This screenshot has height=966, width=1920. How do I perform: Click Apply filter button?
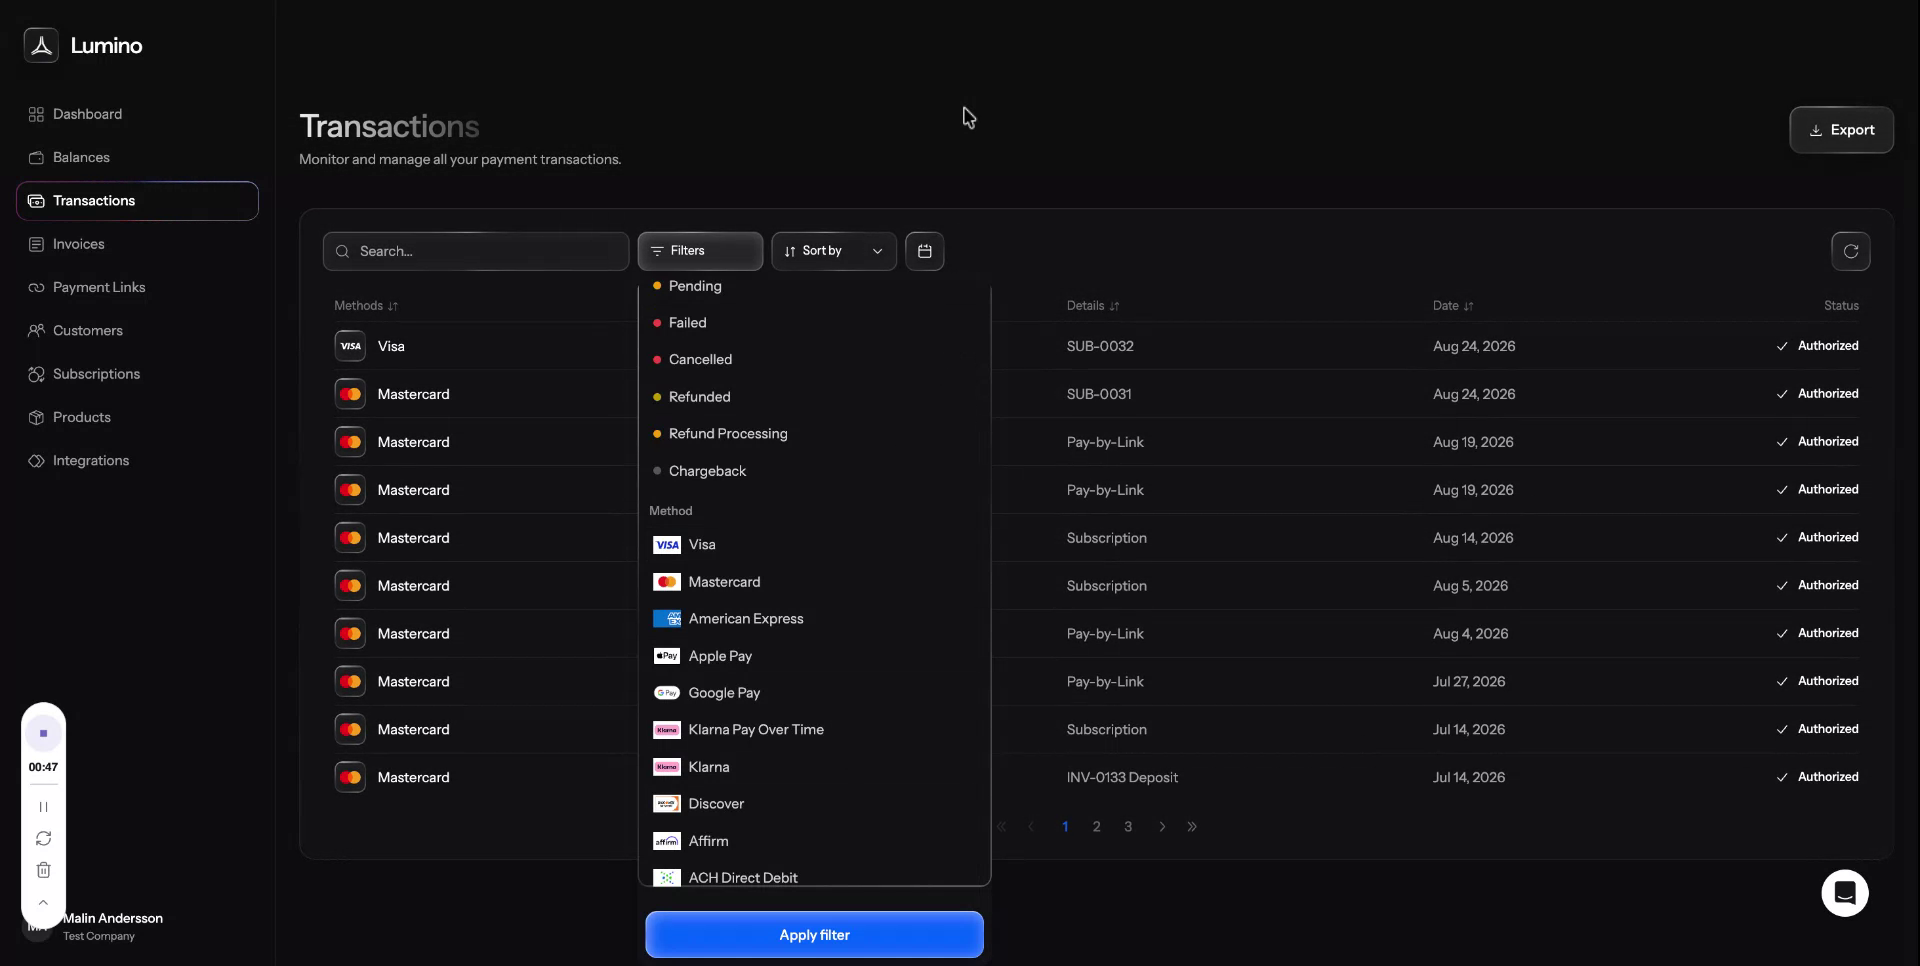[814, 935]
